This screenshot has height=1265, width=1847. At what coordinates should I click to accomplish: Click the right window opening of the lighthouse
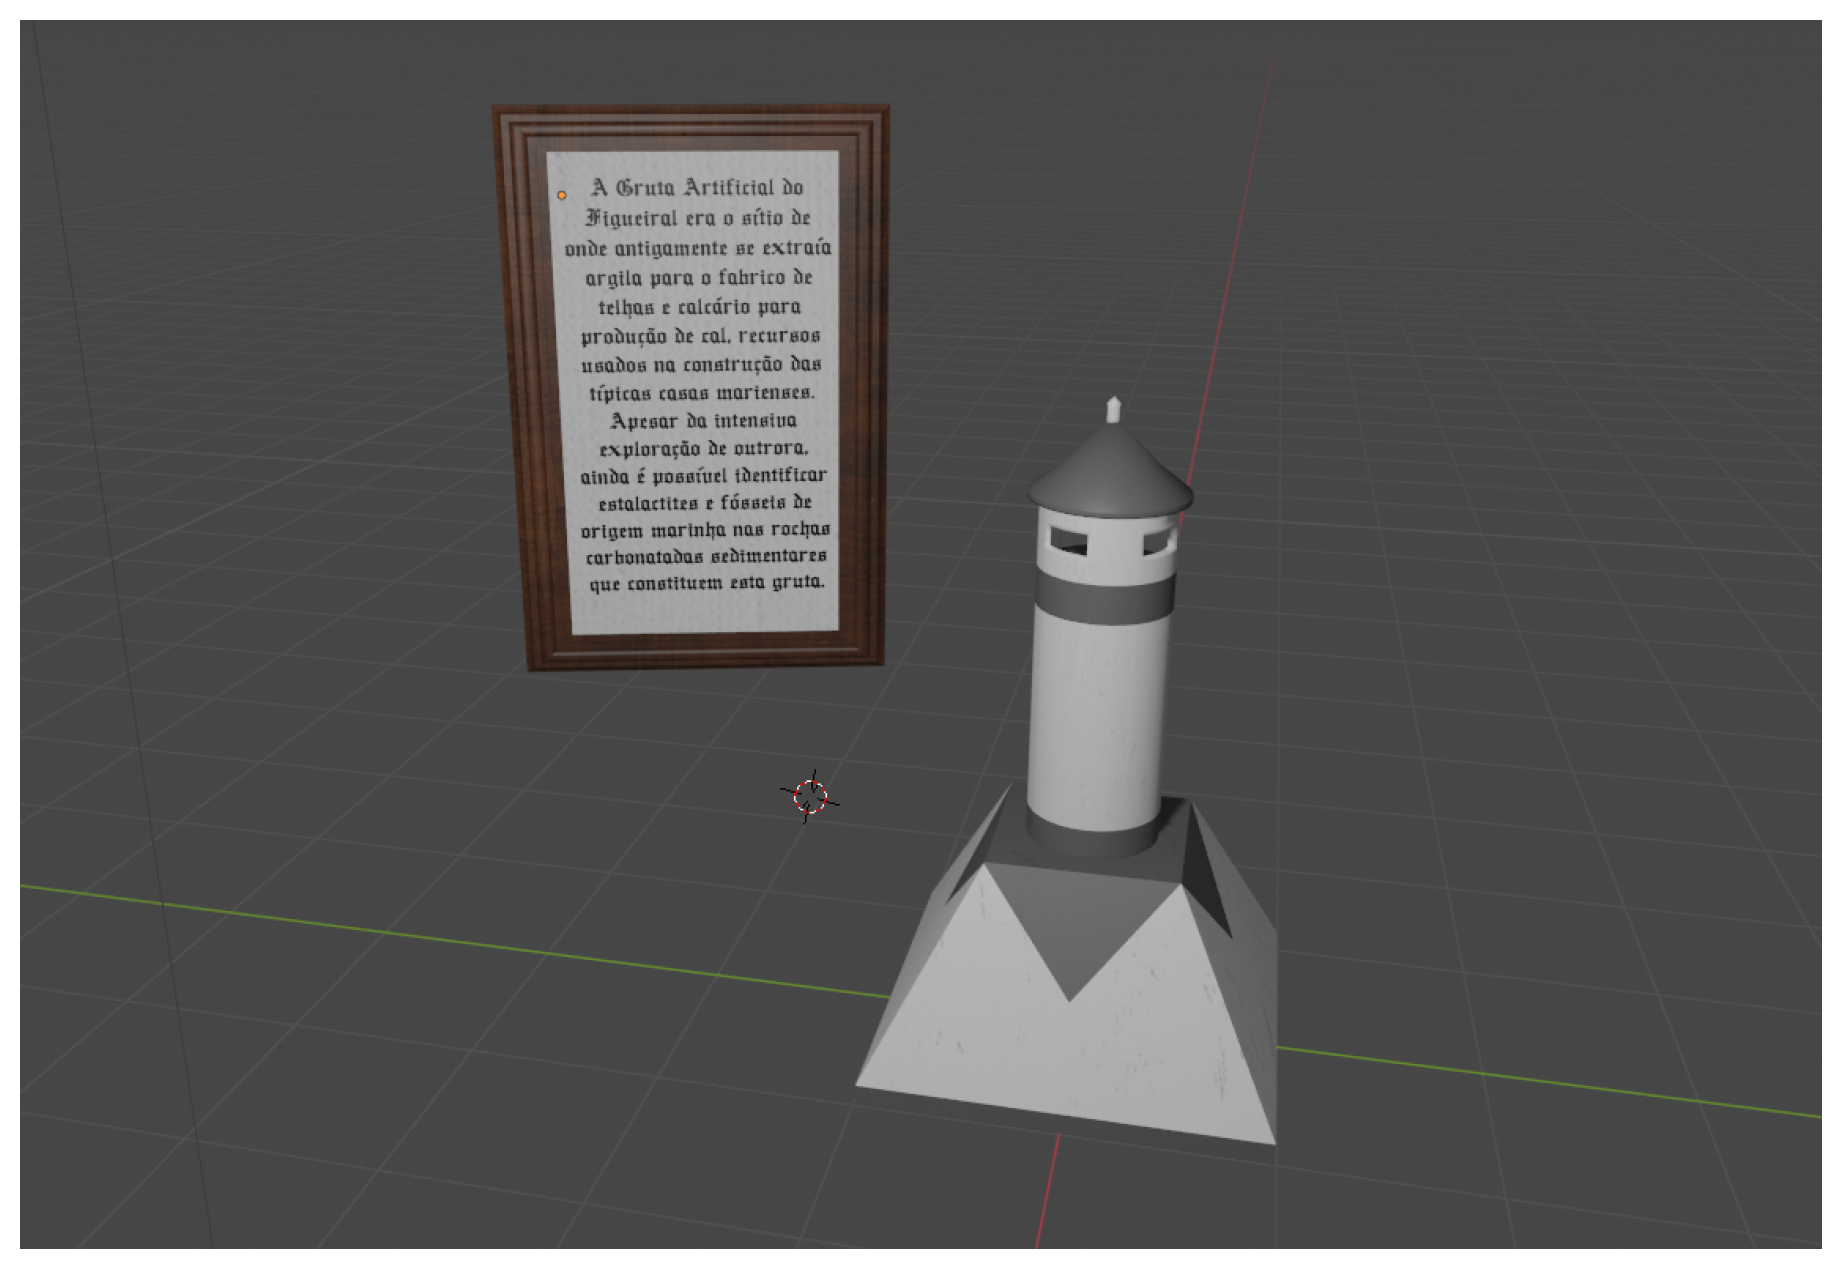click(1155, 541)
